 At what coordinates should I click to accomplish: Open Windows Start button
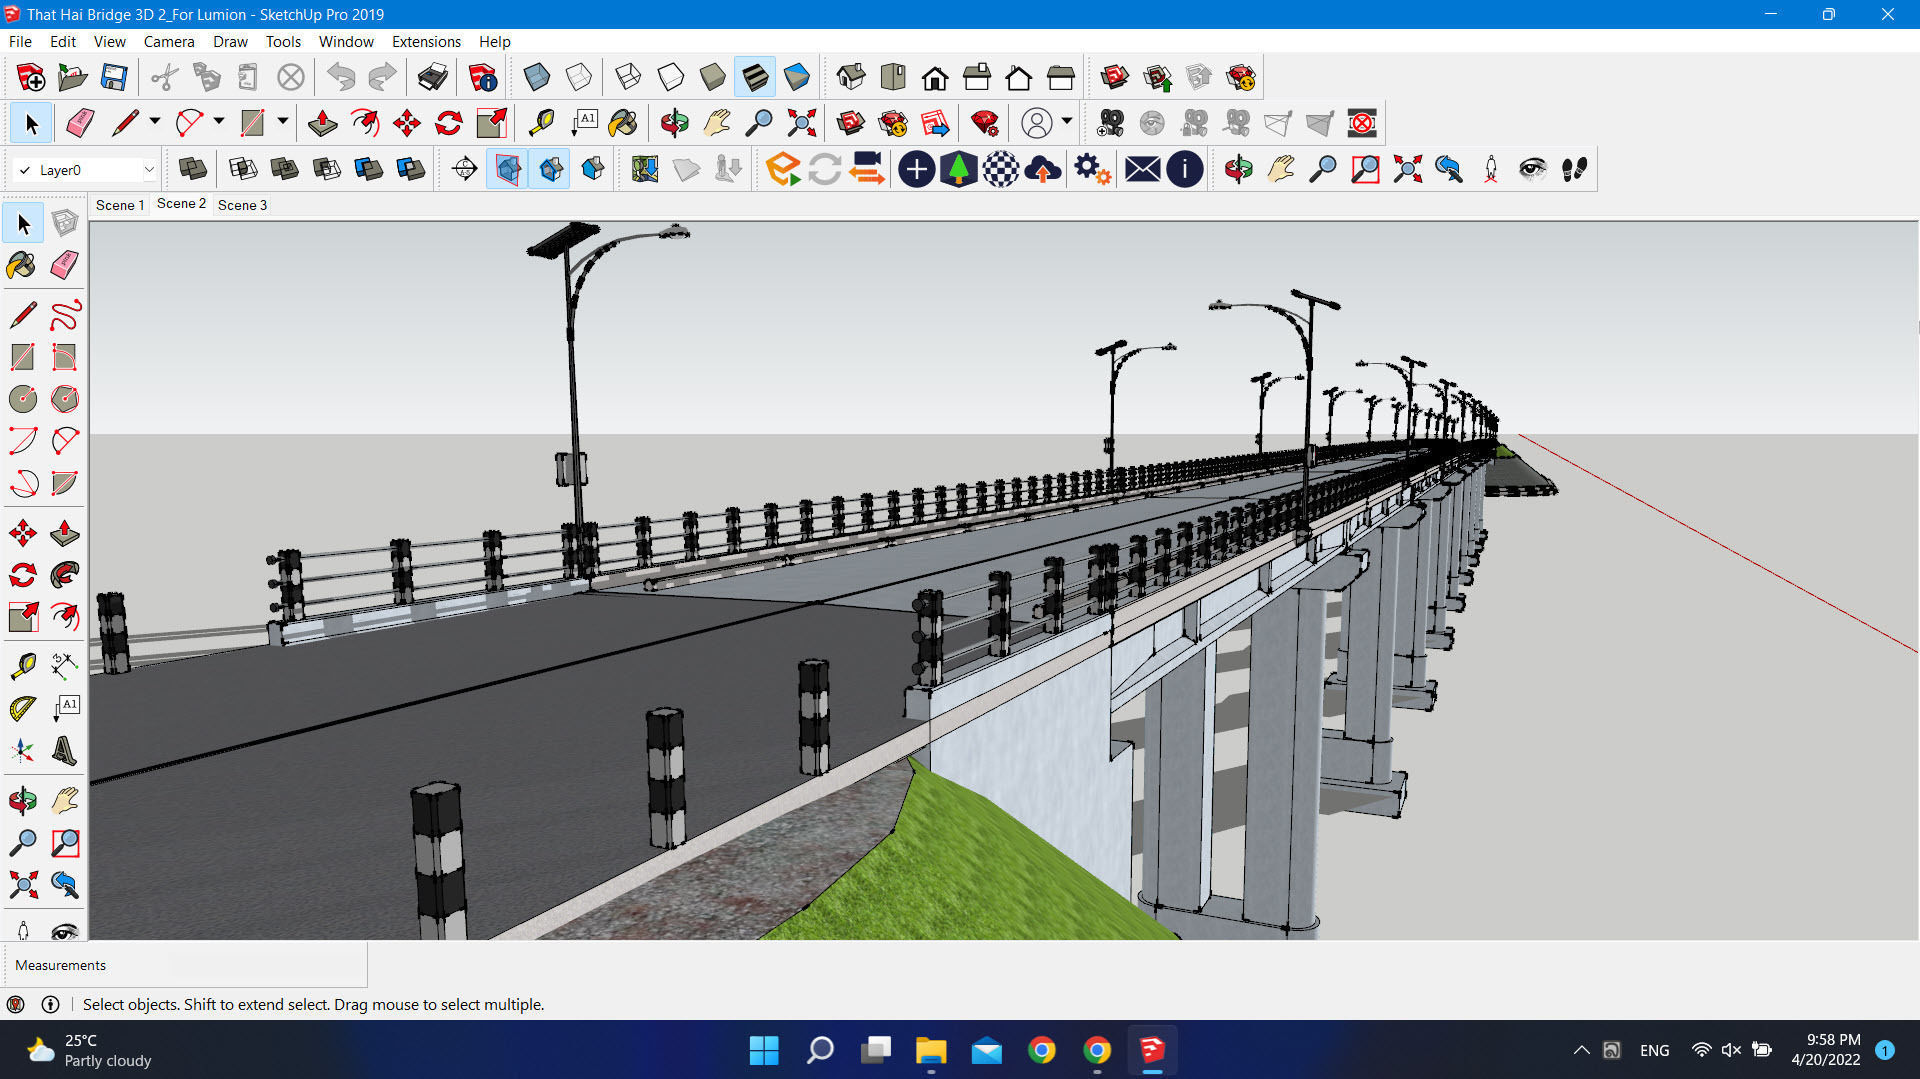[764, 1050]
